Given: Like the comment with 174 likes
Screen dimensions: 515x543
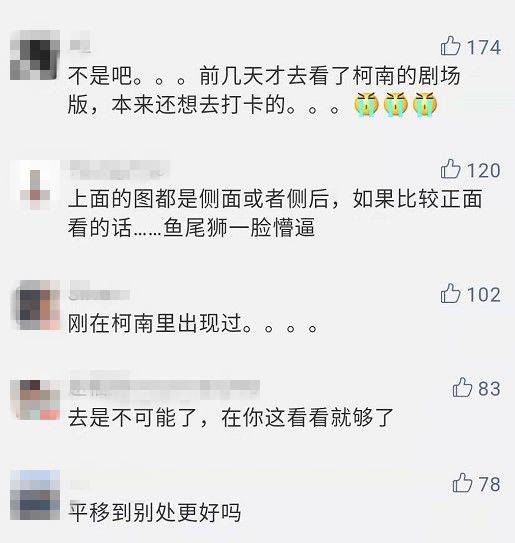Looking at the screenshot, I should point(450,46).
